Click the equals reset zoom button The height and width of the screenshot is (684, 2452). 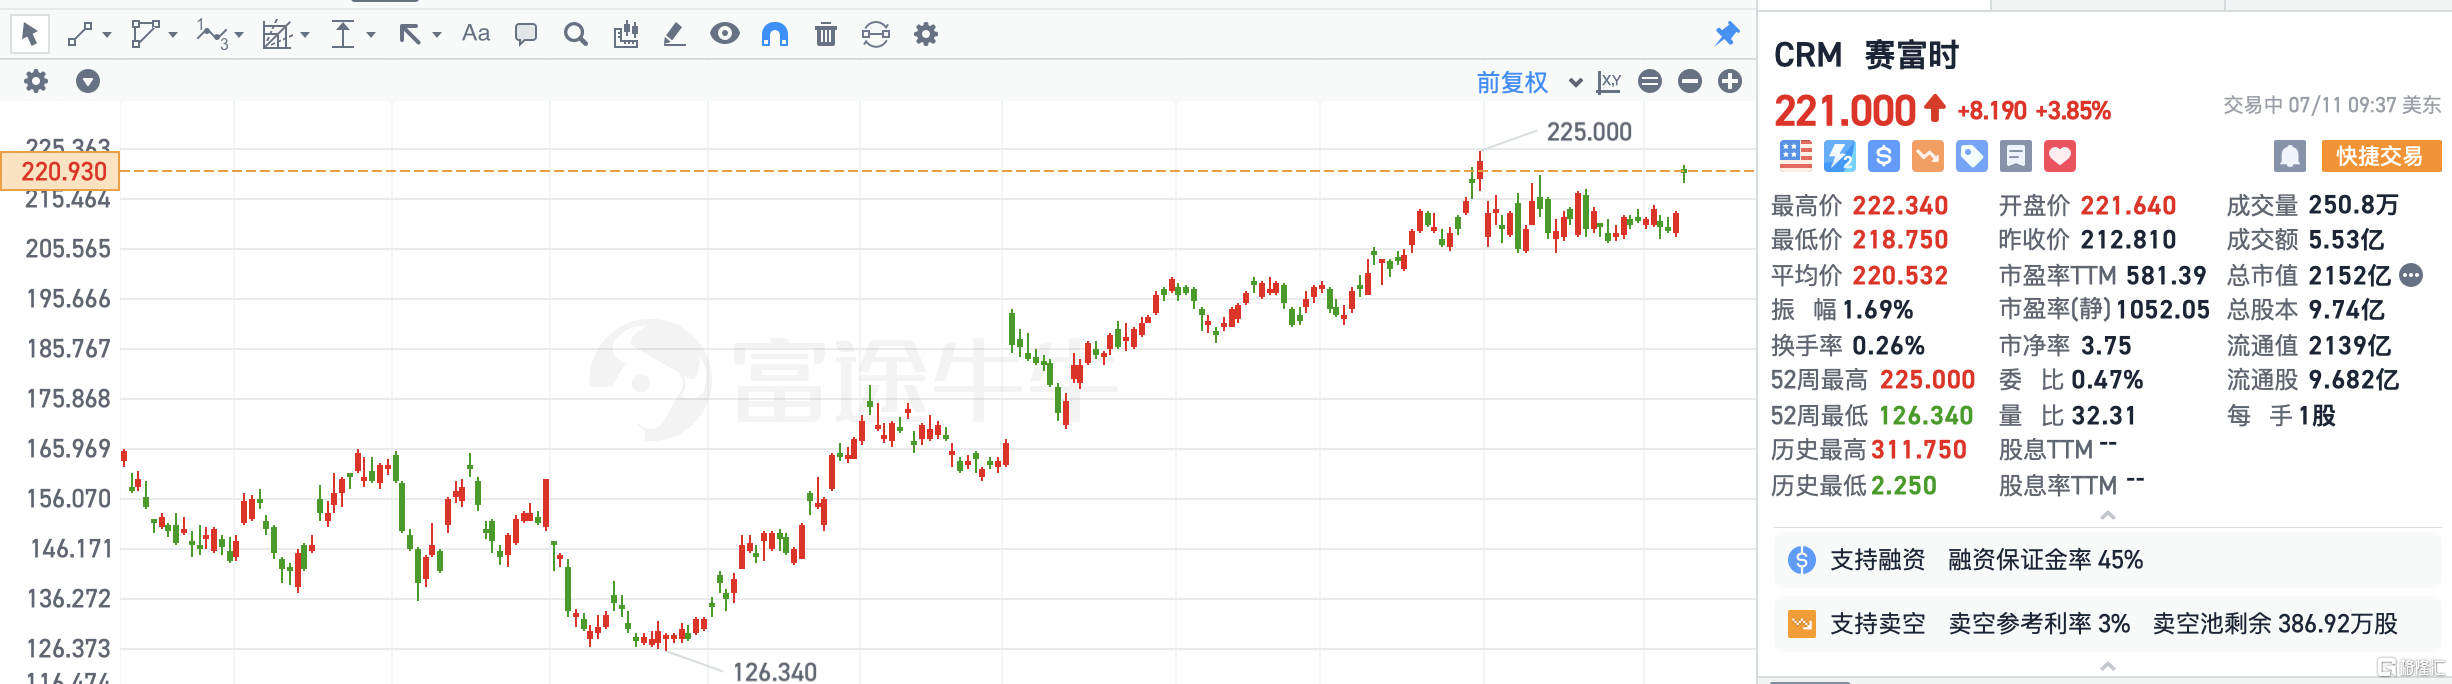point(1650,81)
